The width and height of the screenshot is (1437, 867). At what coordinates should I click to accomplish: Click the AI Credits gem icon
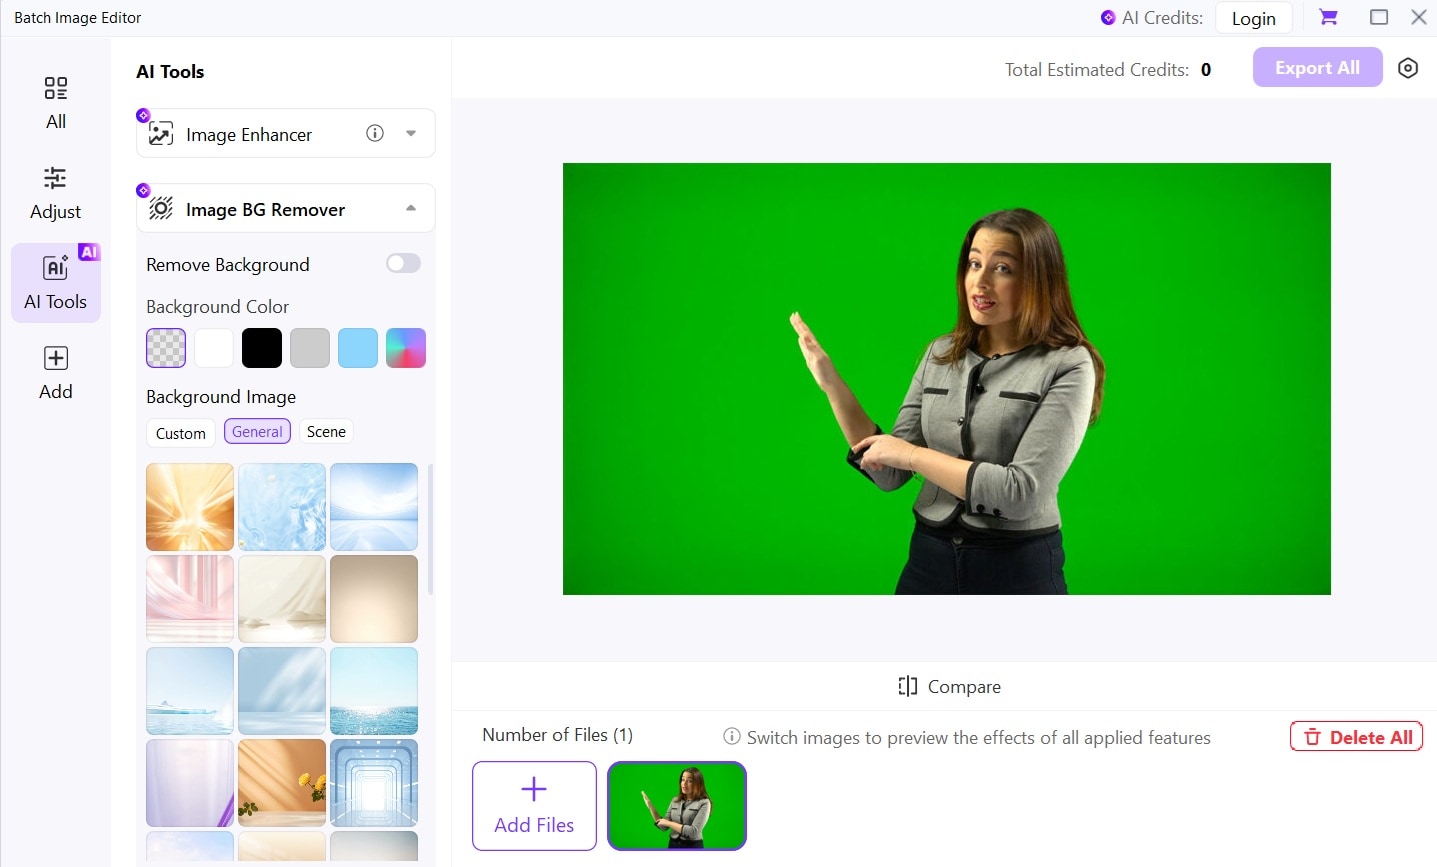coord(1108,18)
